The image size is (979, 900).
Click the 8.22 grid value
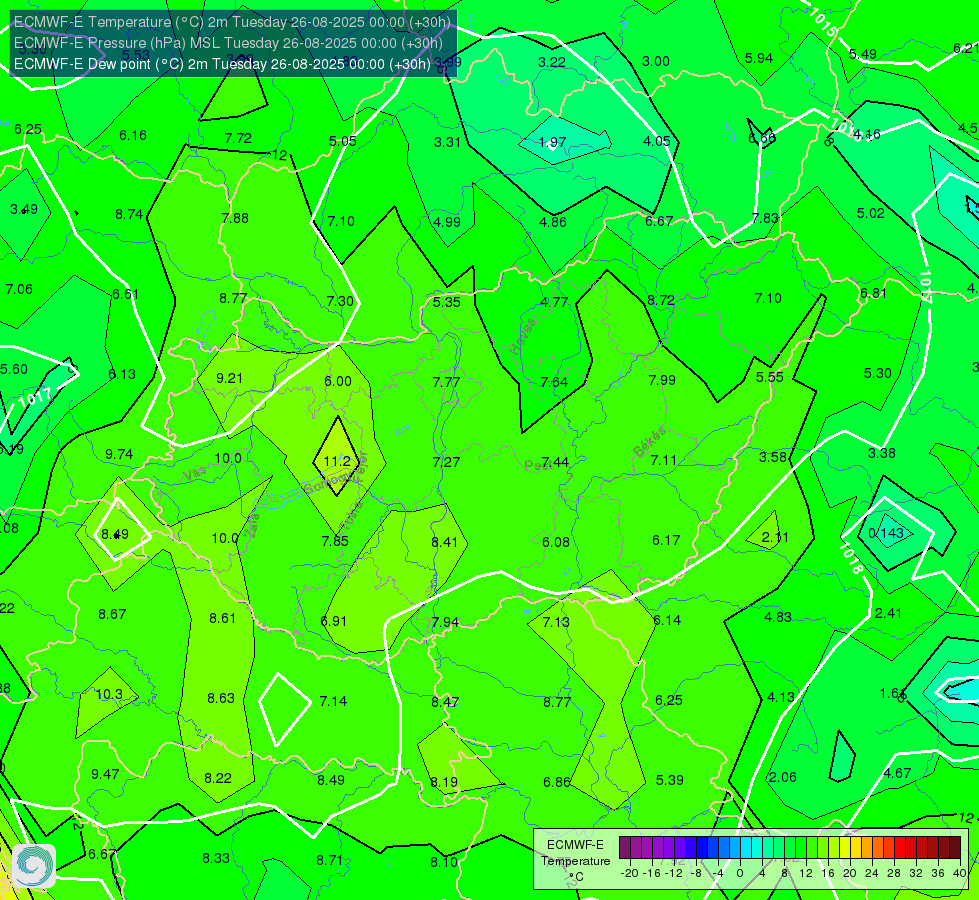point(218,778)
